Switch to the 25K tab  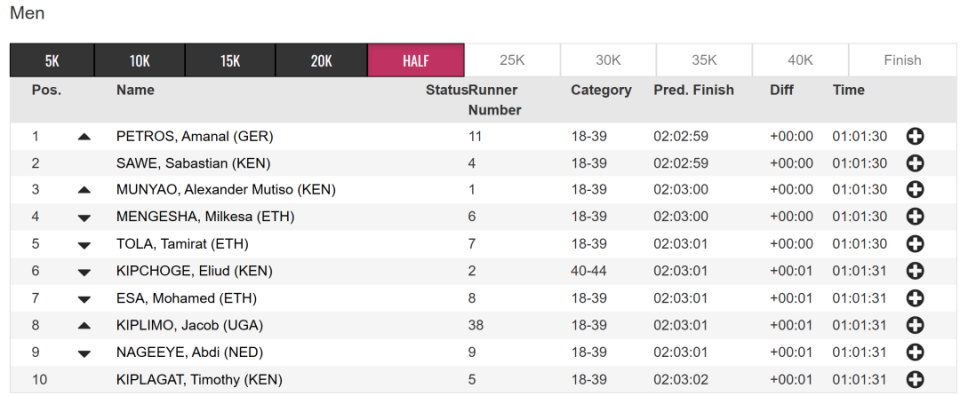pos(512,60)
